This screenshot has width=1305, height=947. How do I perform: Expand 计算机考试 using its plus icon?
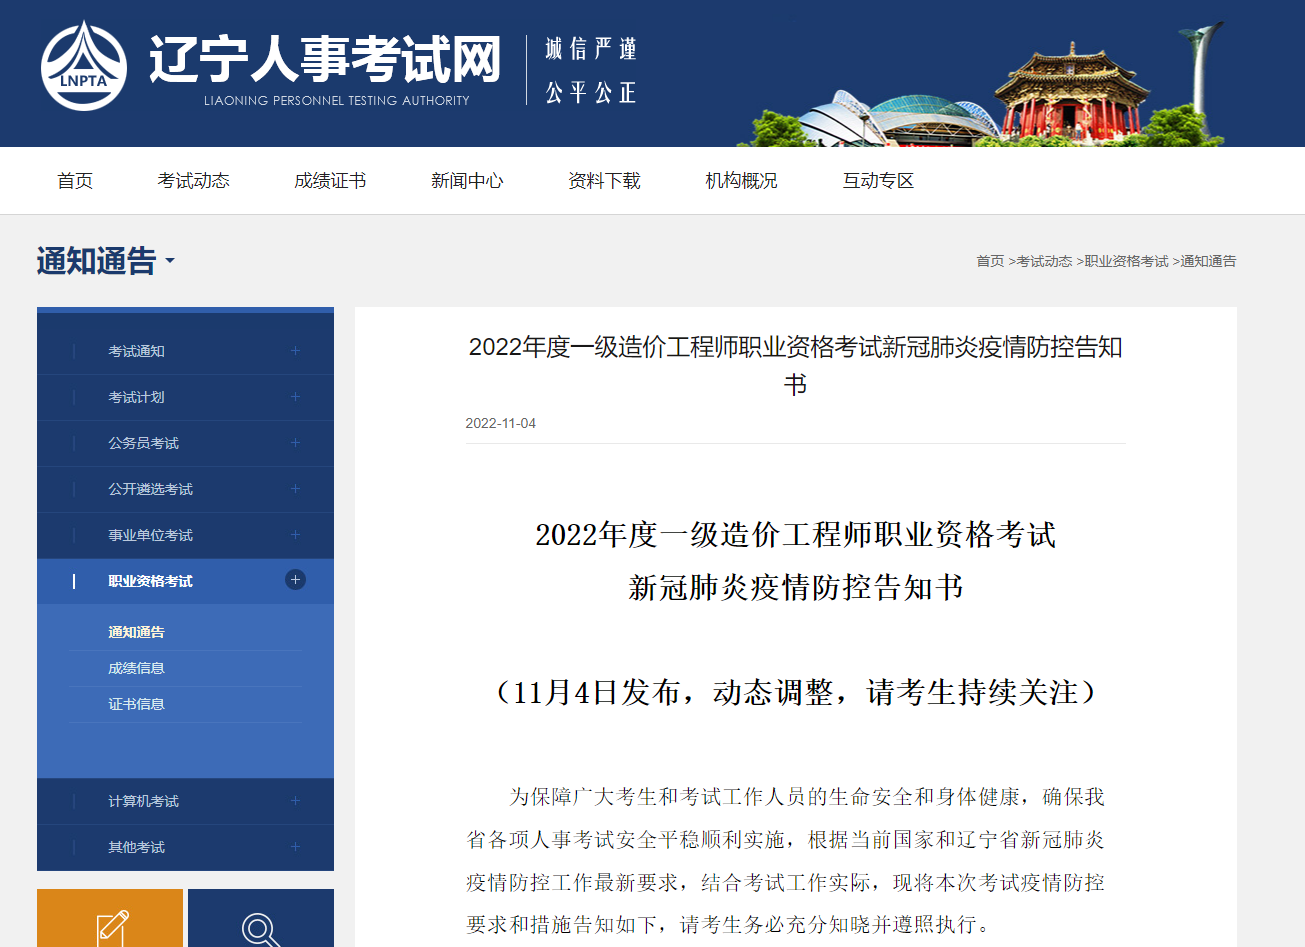pos(295,801)
